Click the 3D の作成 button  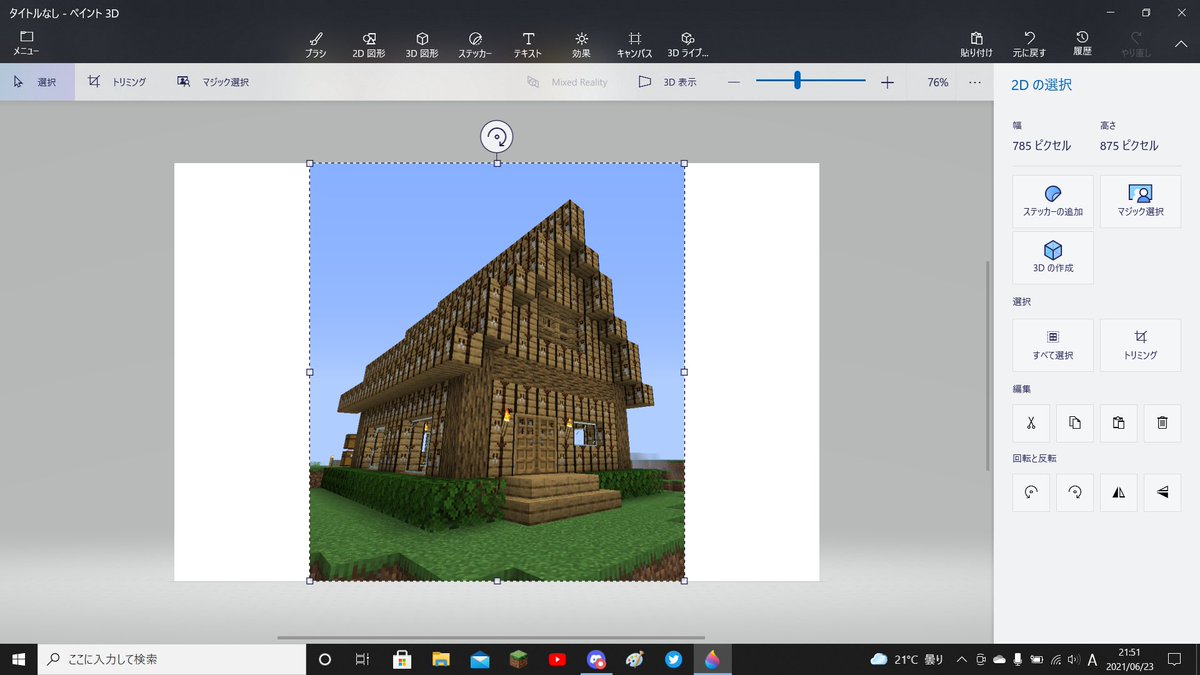click(x=1053, y=258)
